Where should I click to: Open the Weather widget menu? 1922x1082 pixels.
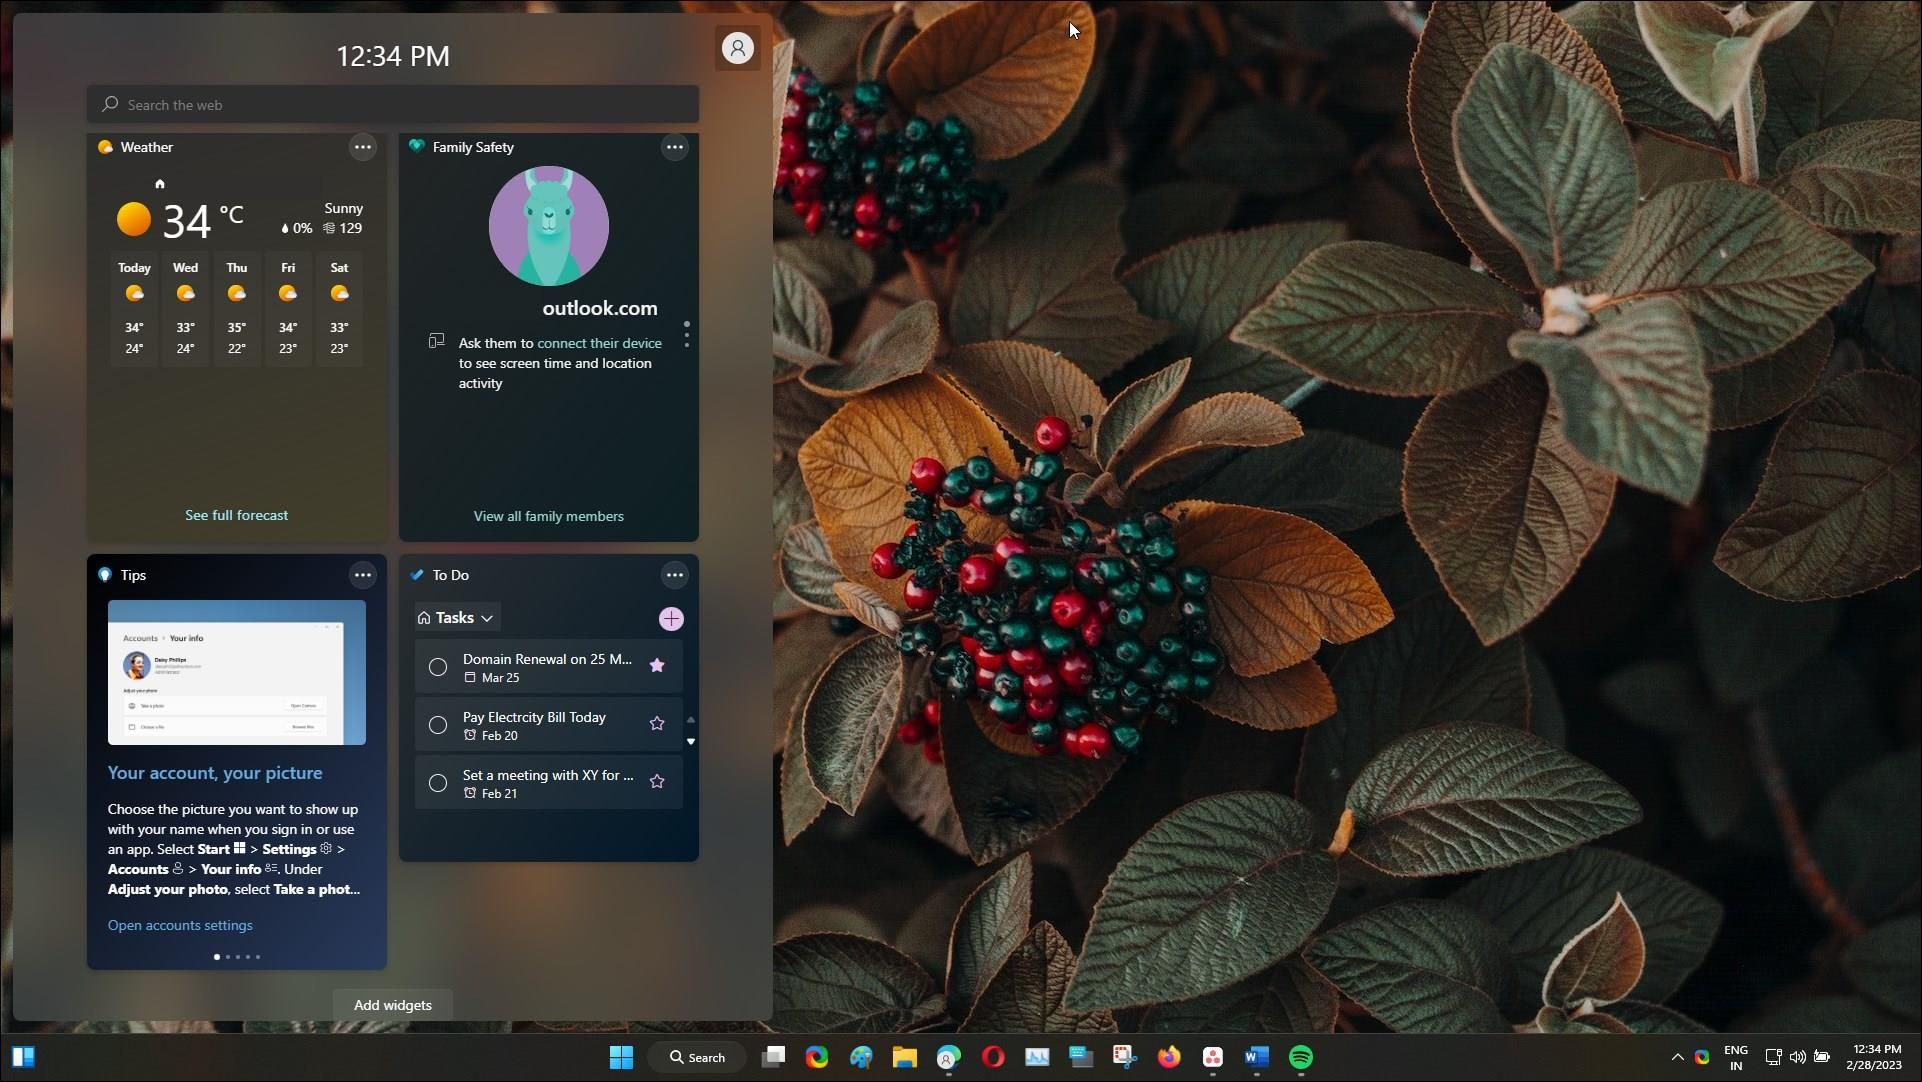(x=362, y=147)
